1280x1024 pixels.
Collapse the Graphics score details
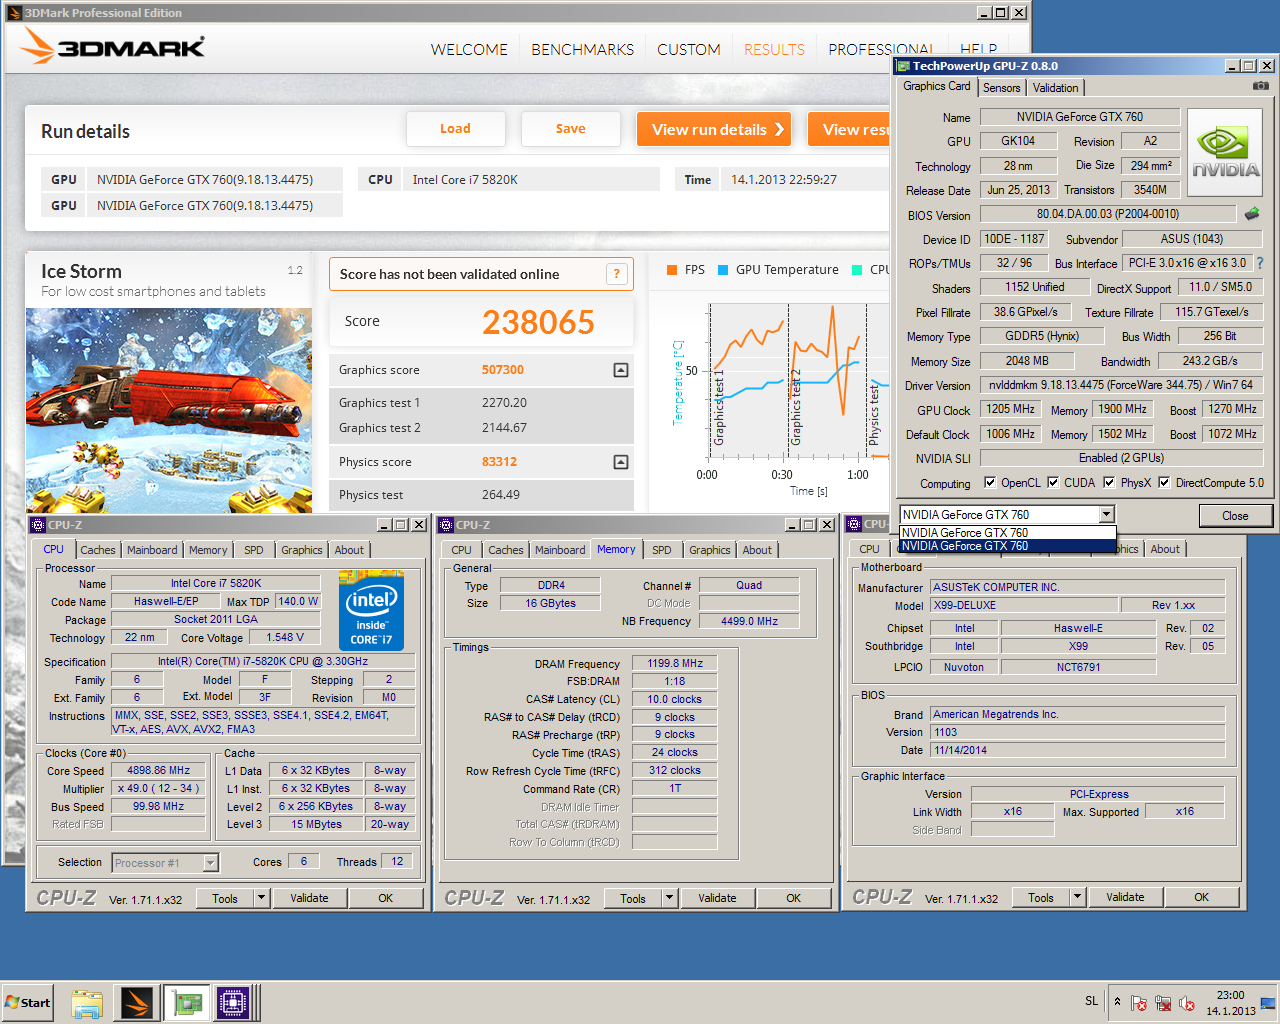click(x=621, y=370)
